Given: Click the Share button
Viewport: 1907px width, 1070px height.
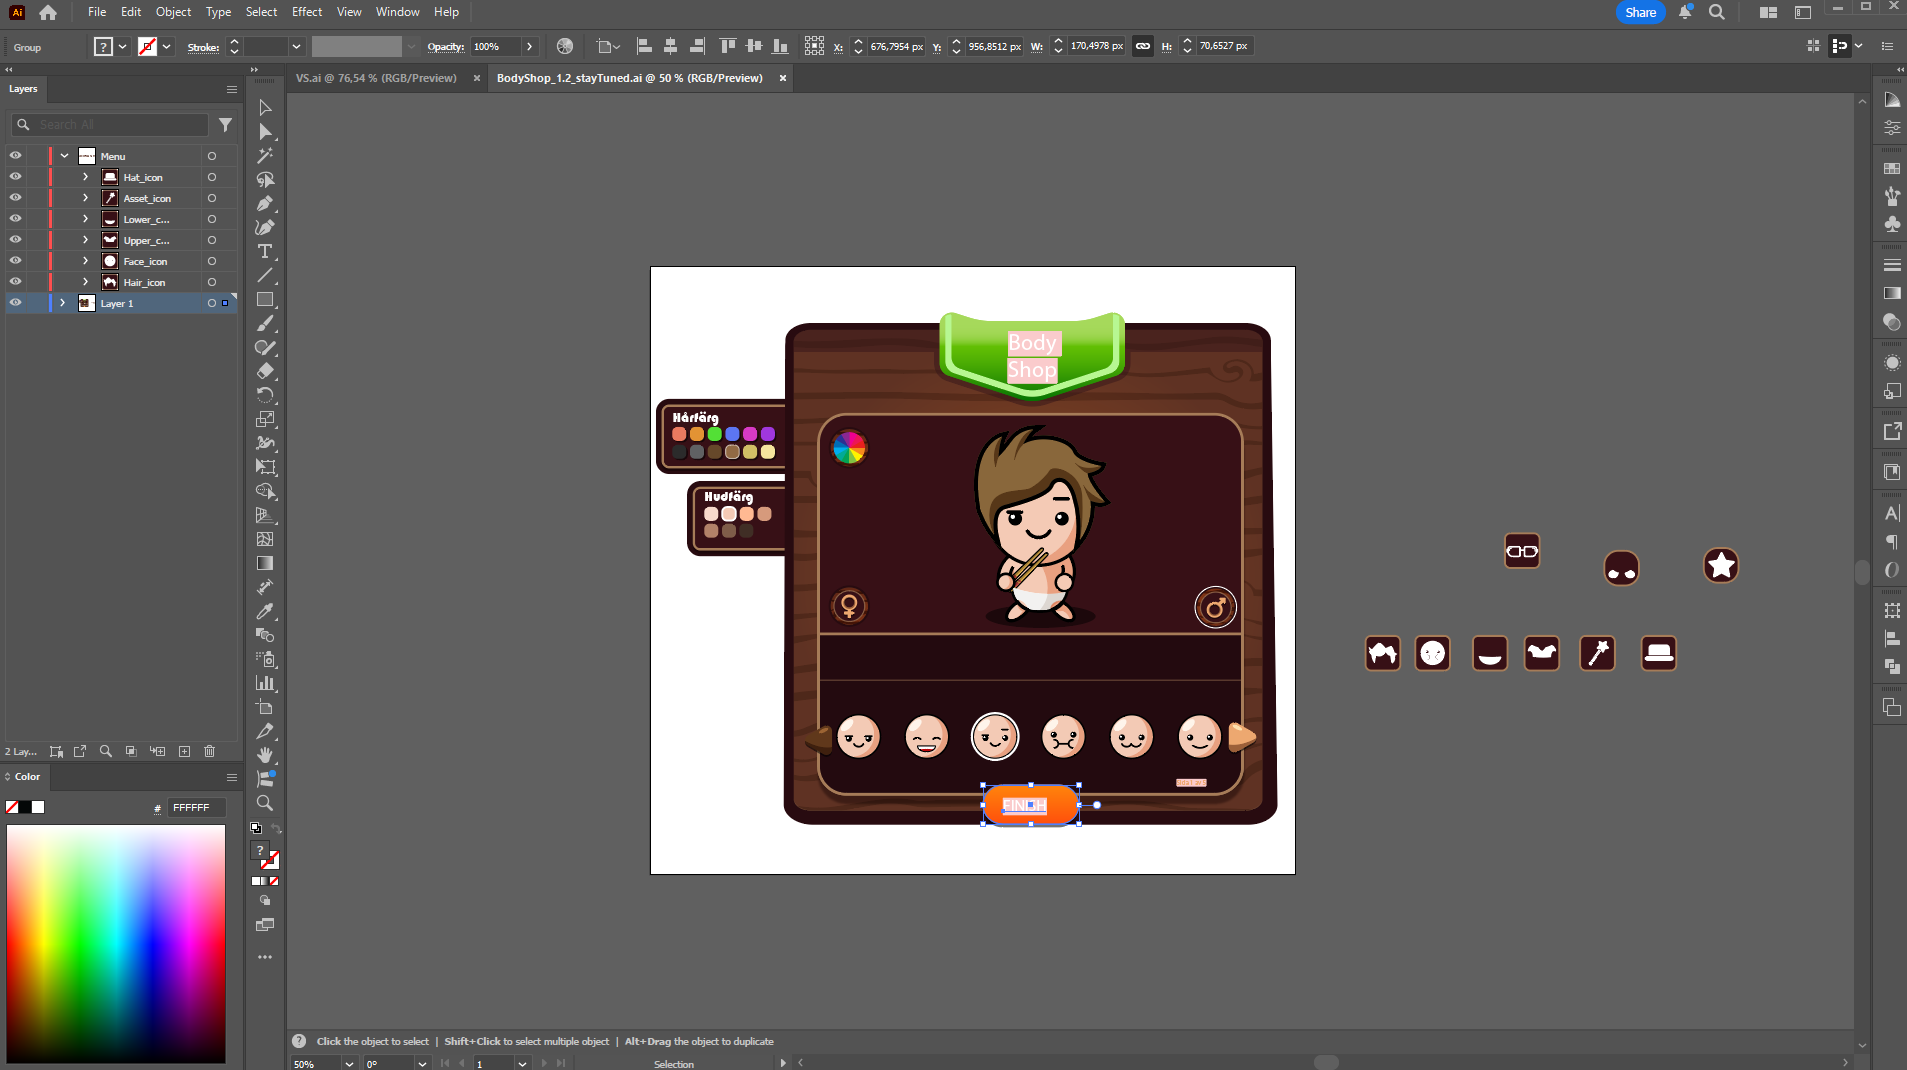Looking at the screenshot, I should point(1640,12).
